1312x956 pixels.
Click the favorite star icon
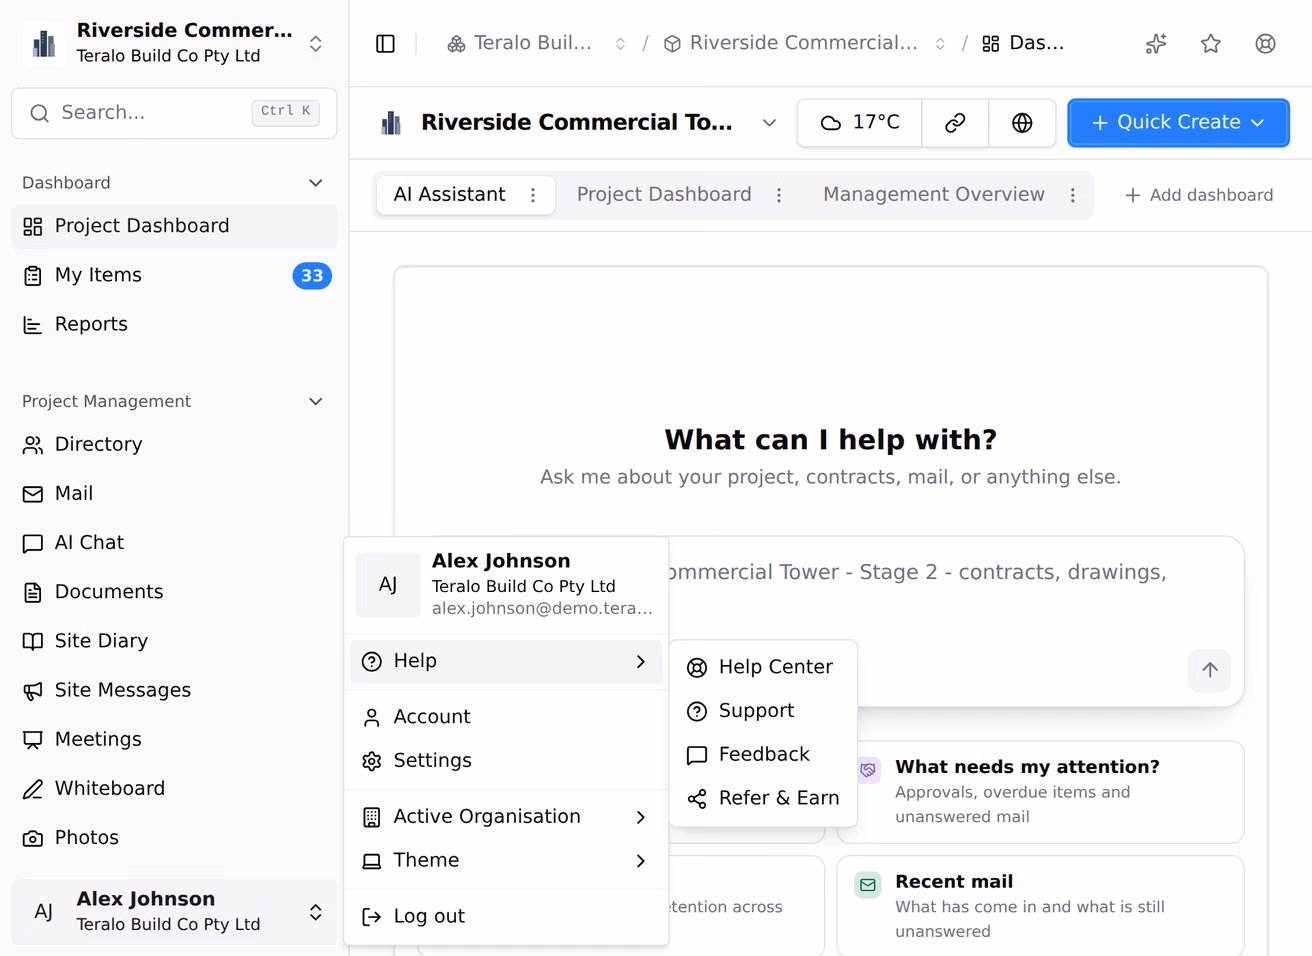[x=1211, y=43]
